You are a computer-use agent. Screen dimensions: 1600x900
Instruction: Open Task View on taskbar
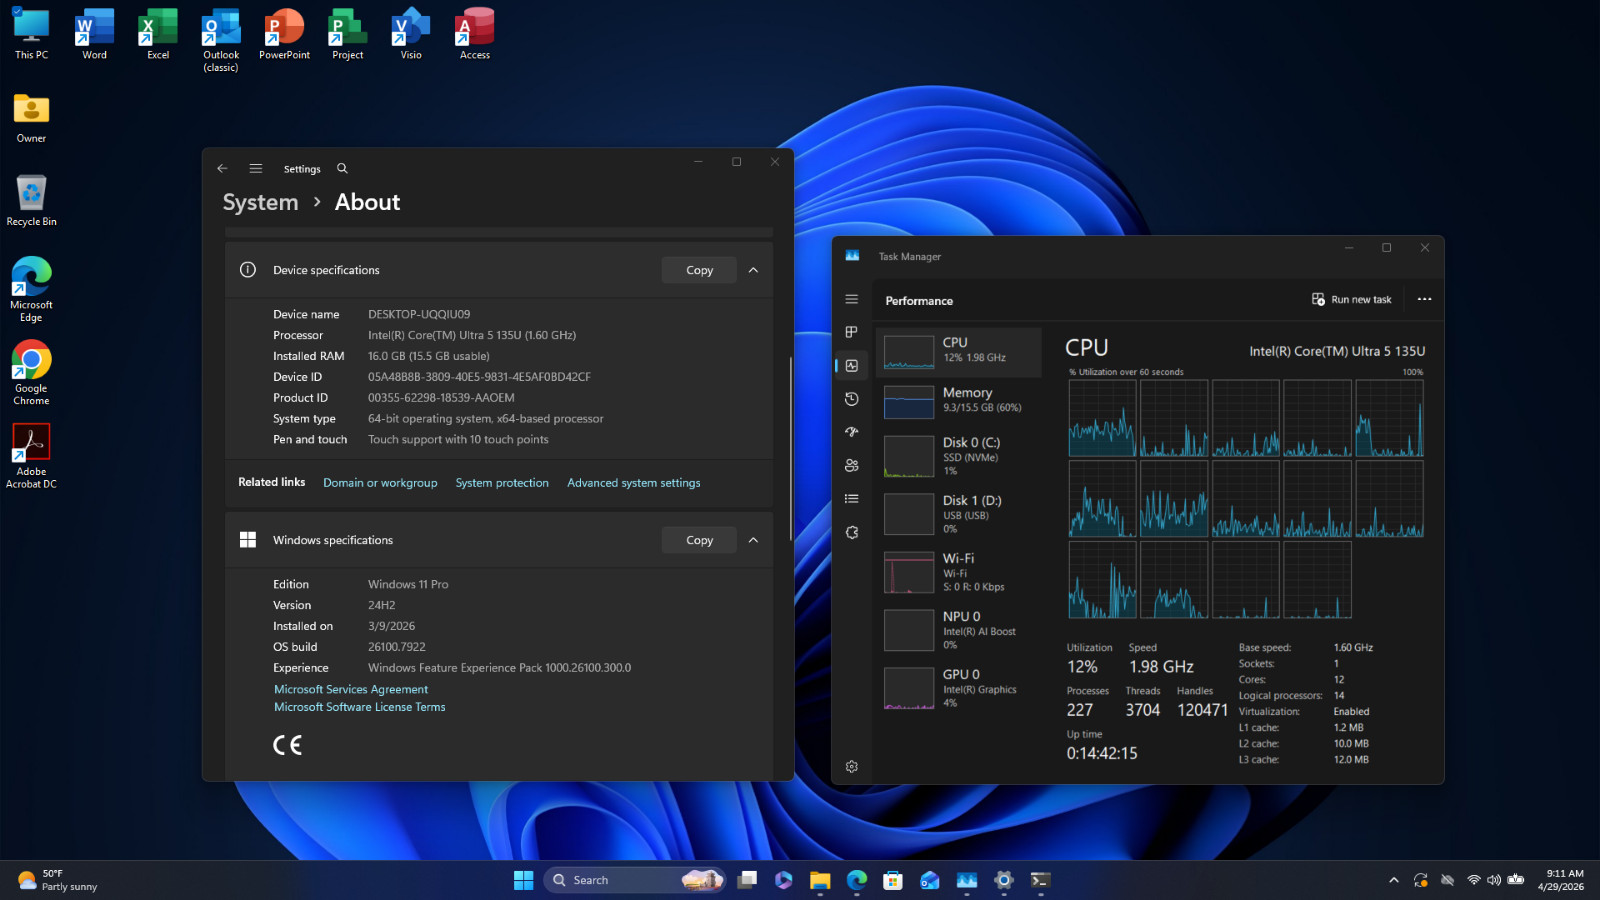(747, 880)
